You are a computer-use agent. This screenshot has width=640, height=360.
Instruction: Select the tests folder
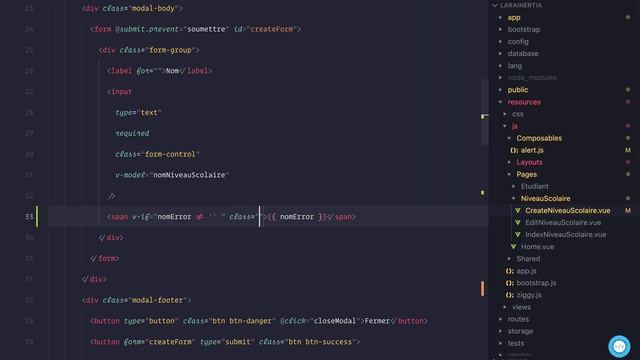point(516,343)
